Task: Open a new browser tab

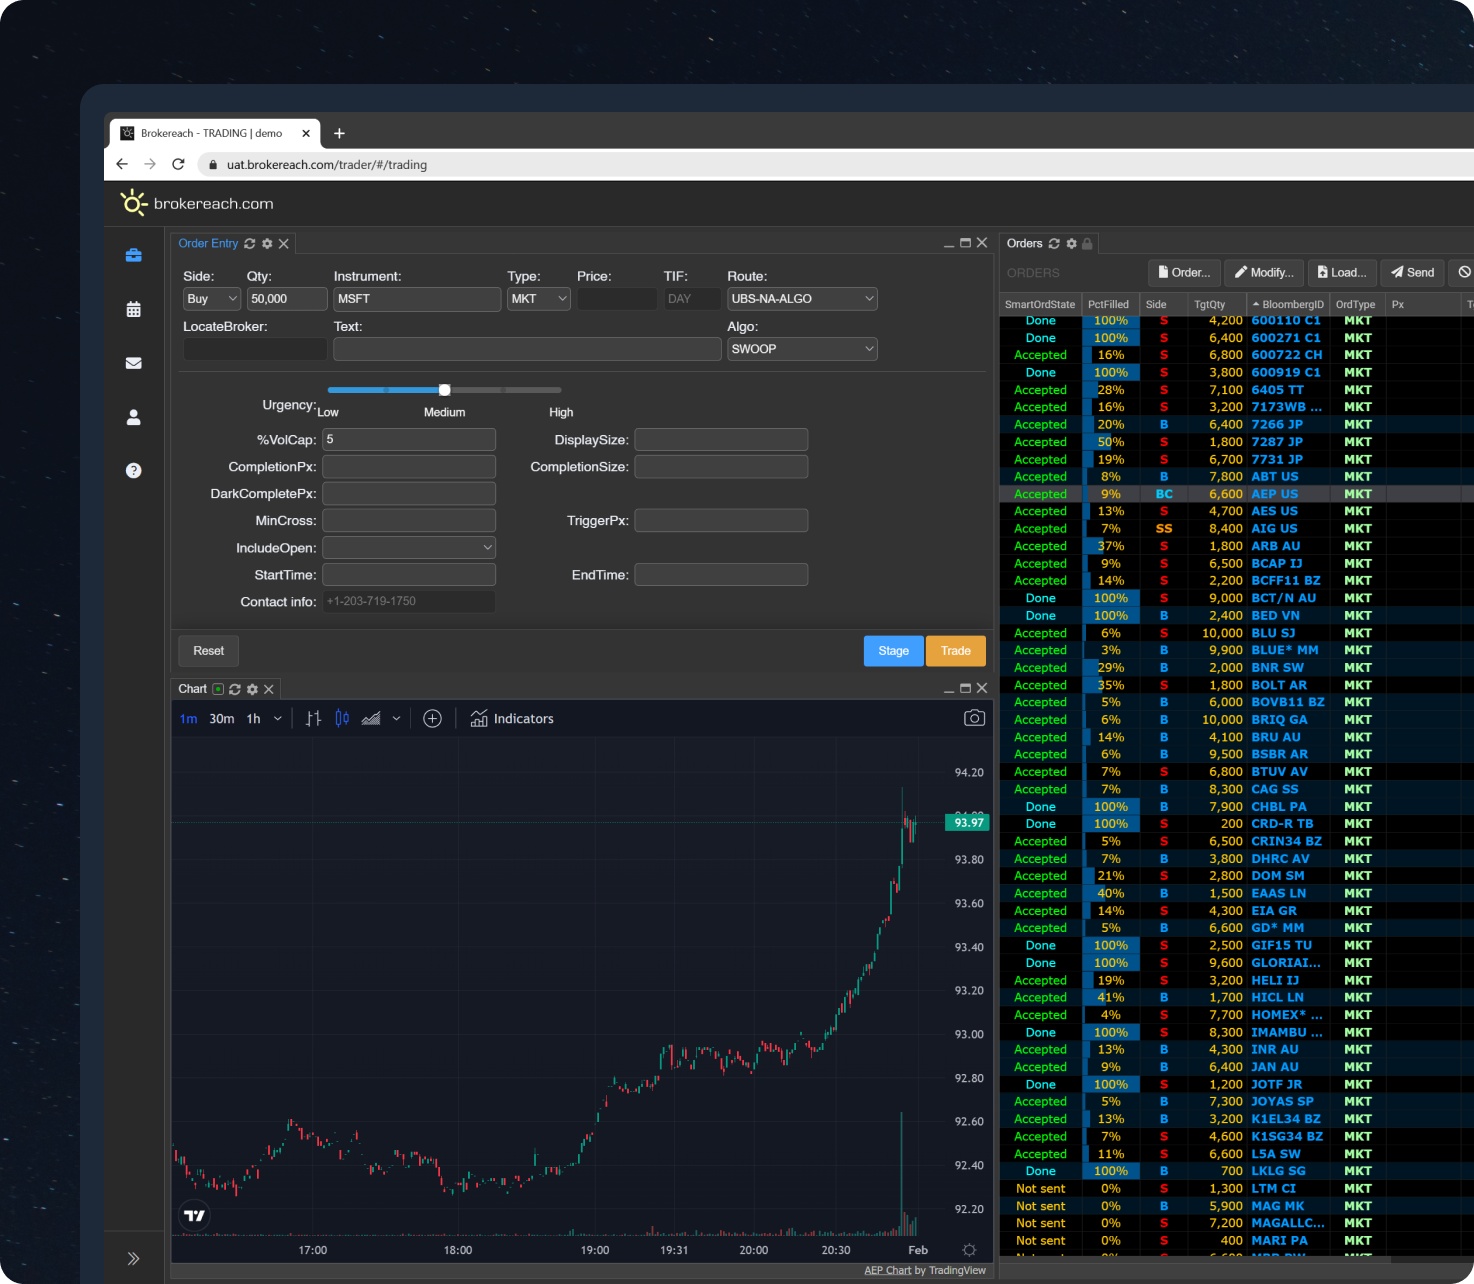Action: [x=339, y=133]
